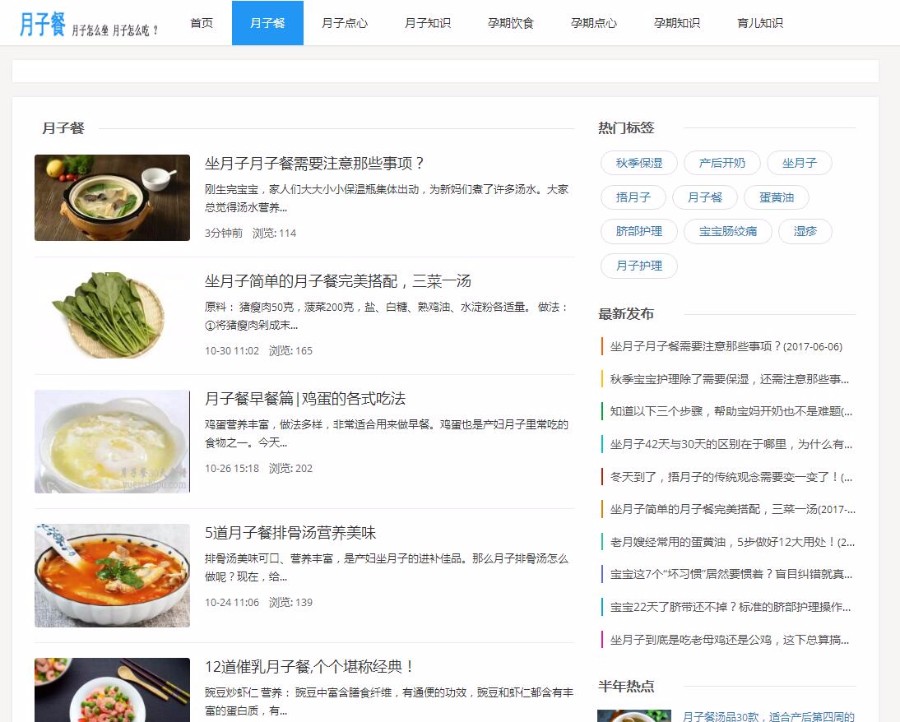The image size is (900, 722).
Task: Click the egg soup bowl thumbnail
Action: coord(112,441)
